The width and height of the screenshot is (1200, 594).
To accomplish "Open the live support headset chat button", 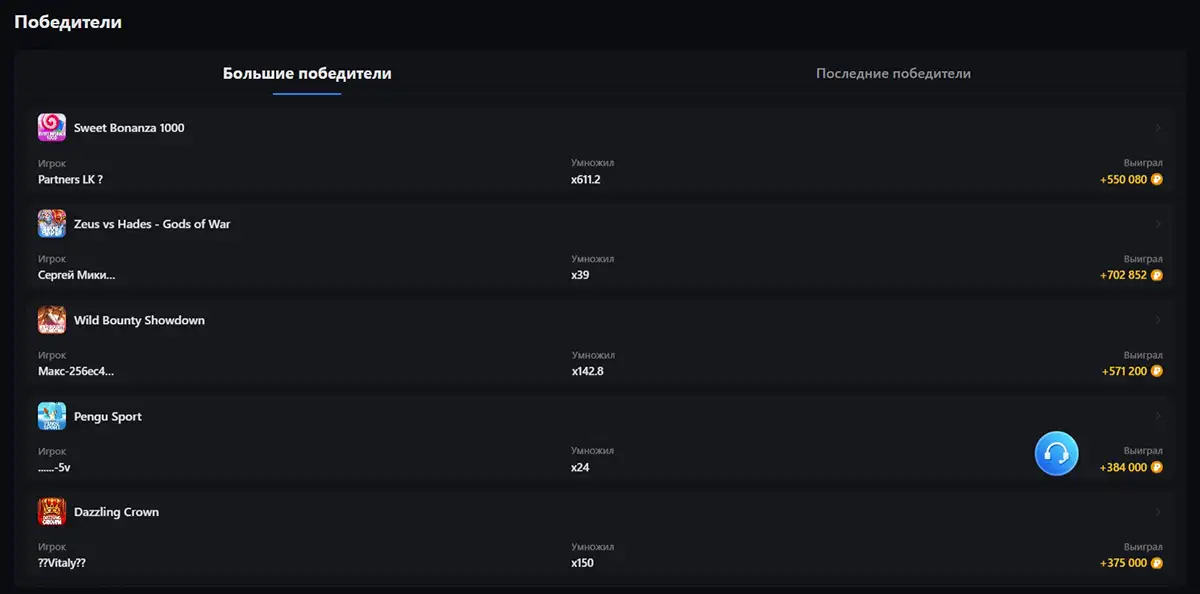I will [x=1056, y=454].
